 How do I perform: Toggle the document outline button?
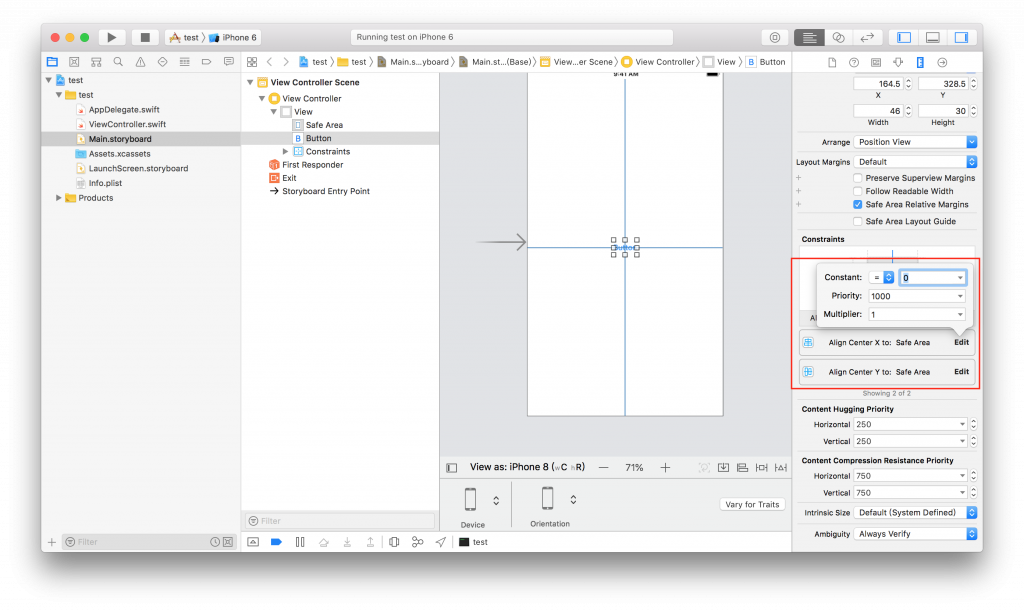[x=451, y=467]
